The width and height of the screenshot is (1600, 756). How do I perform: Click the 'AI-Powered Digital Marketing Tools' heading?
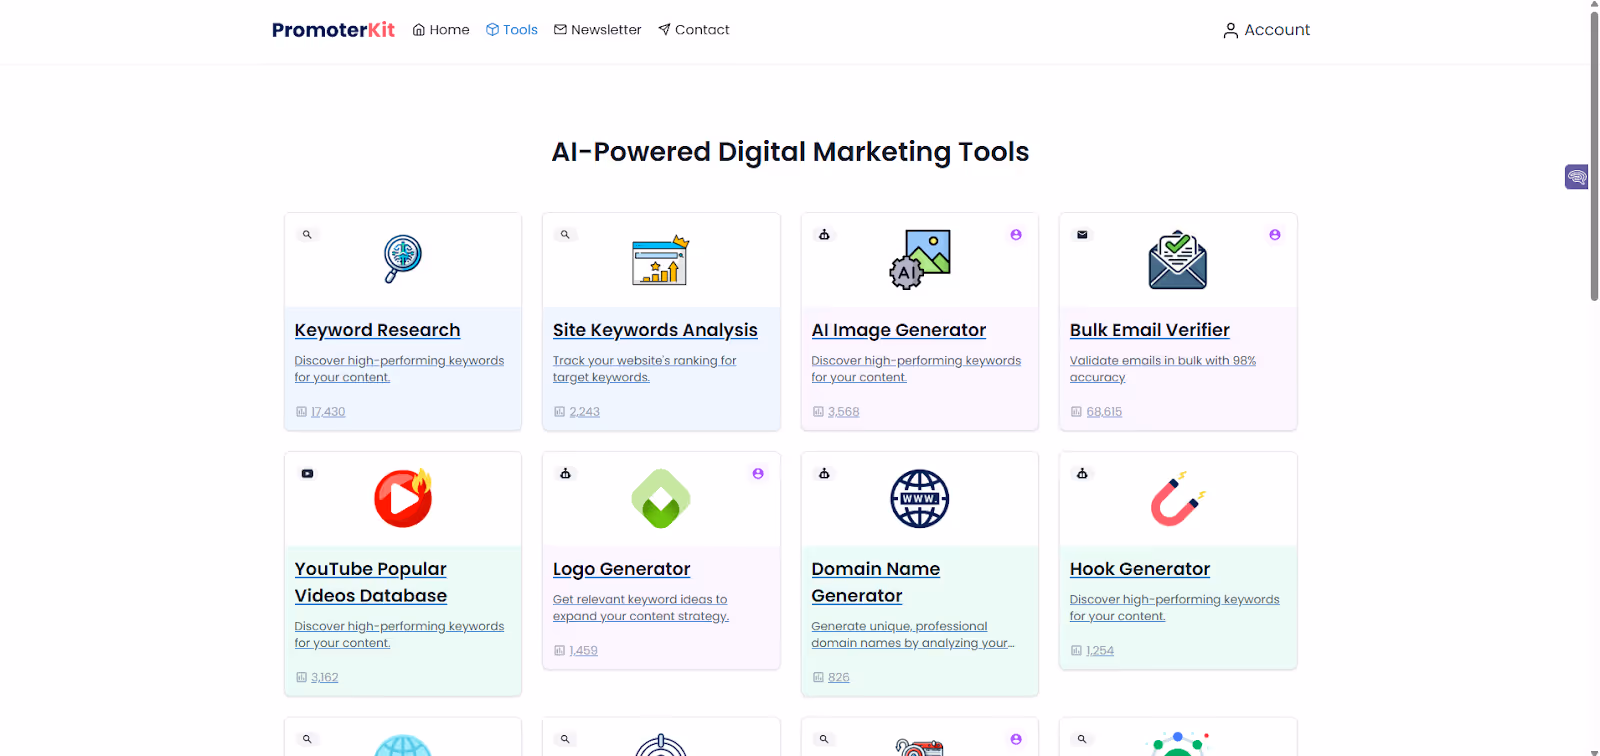(790, 152)
